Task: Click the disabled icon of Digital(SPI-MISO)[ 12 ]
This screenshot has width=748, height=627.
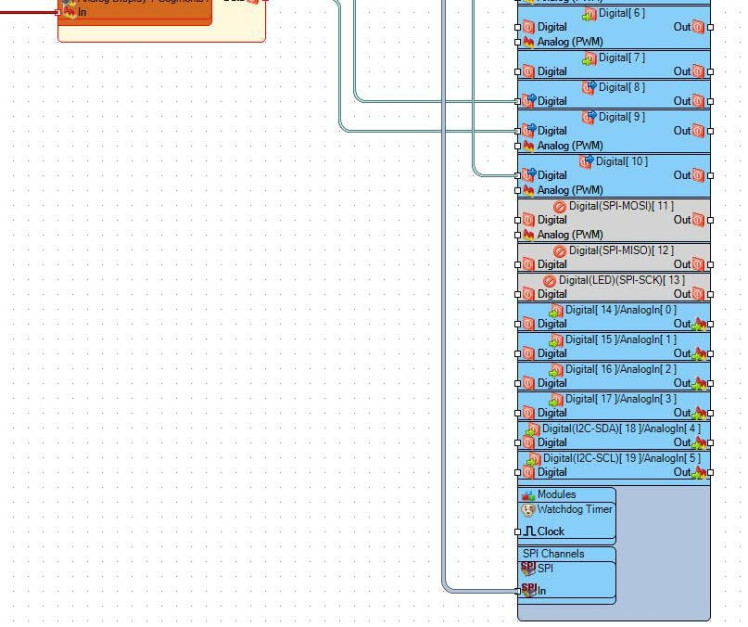Action: click(560, 251)
